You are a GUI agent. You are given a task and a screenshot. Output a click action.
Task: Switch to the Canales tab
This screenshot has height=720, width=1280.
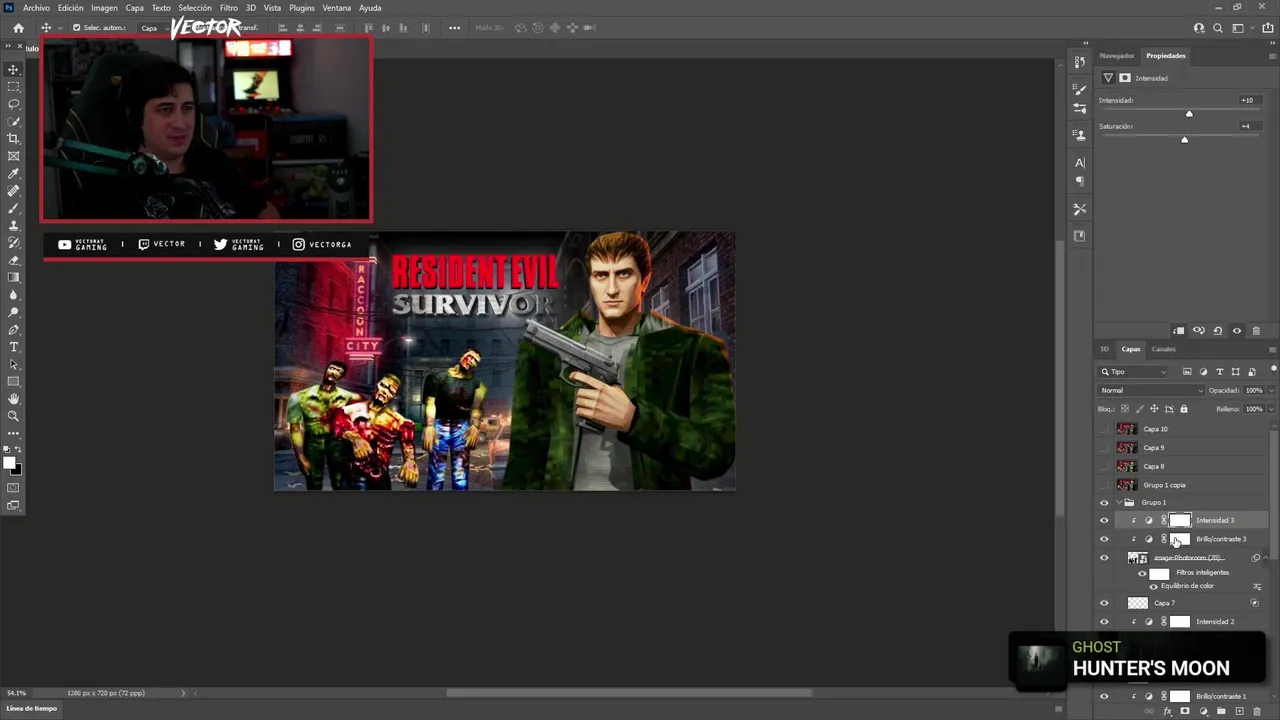pos(1164,349)
